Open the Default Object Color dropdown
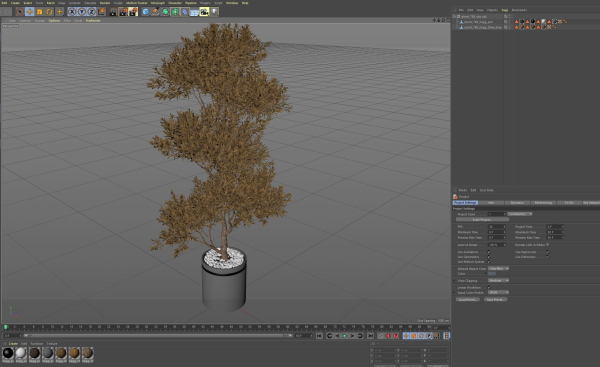 (x=498, y=269)
